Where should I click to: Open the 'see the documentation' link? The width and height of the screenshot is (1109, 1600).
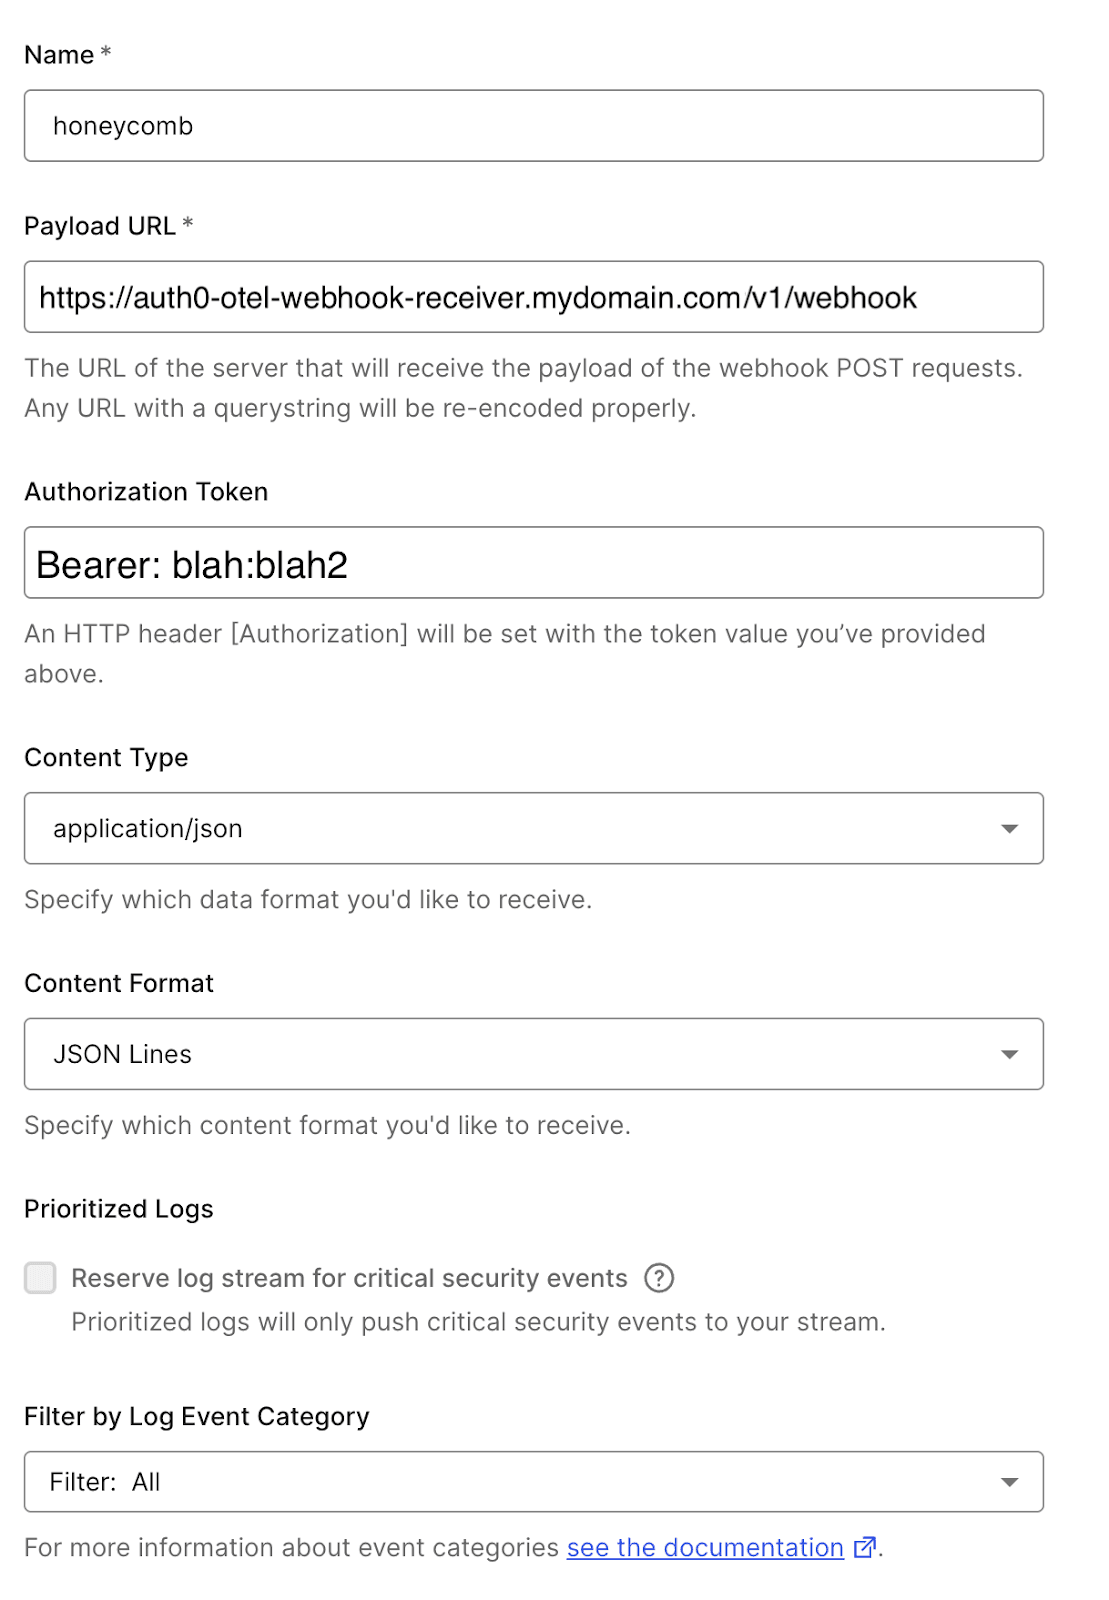(705, 1548)
